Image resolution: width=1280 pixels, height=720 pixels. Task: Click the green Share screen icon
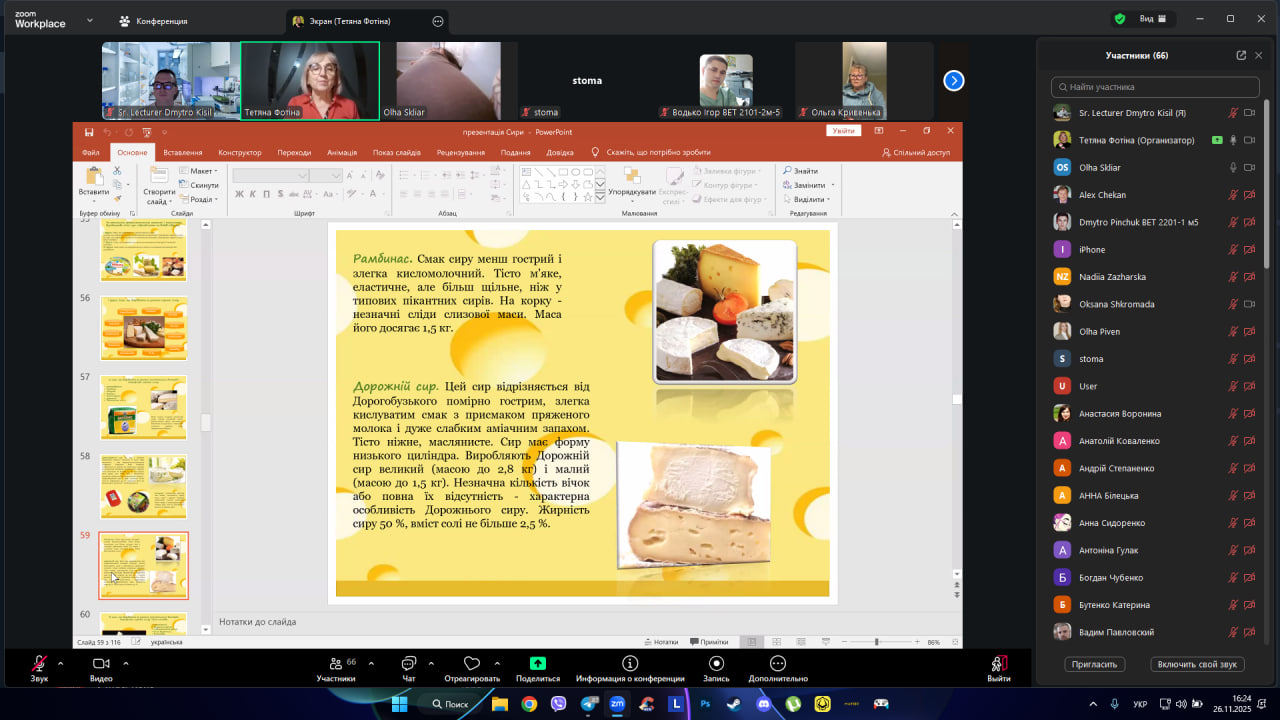point(537,664)
